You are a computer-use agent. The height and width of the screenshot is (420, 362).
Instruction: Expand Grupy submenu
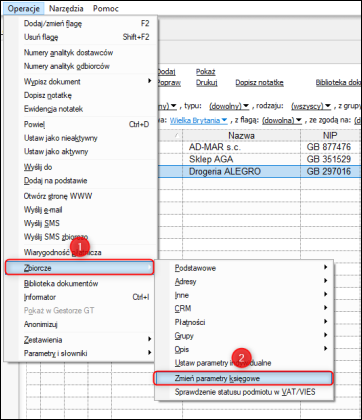pos(245,336)
